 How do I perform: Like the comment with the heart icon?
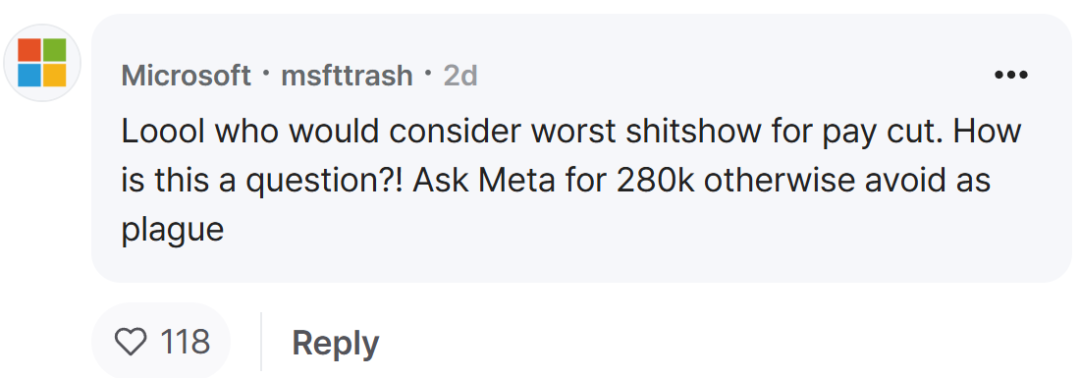131,342
